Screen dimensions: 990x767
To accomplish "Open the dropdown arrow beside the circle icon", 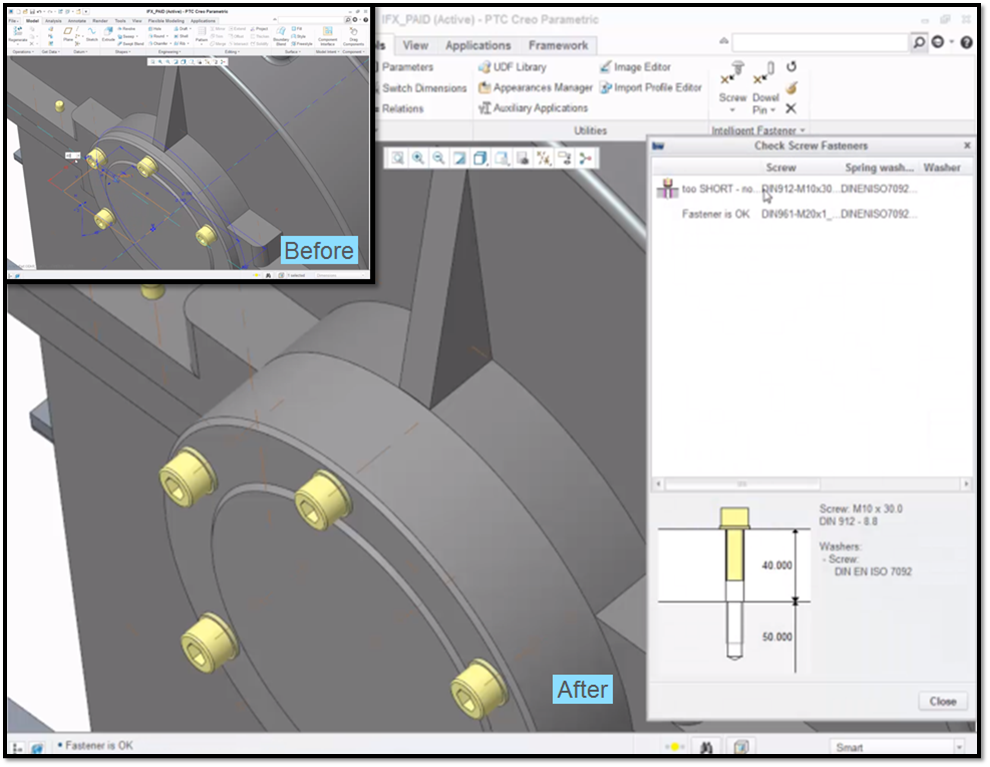I will [951, 42].
